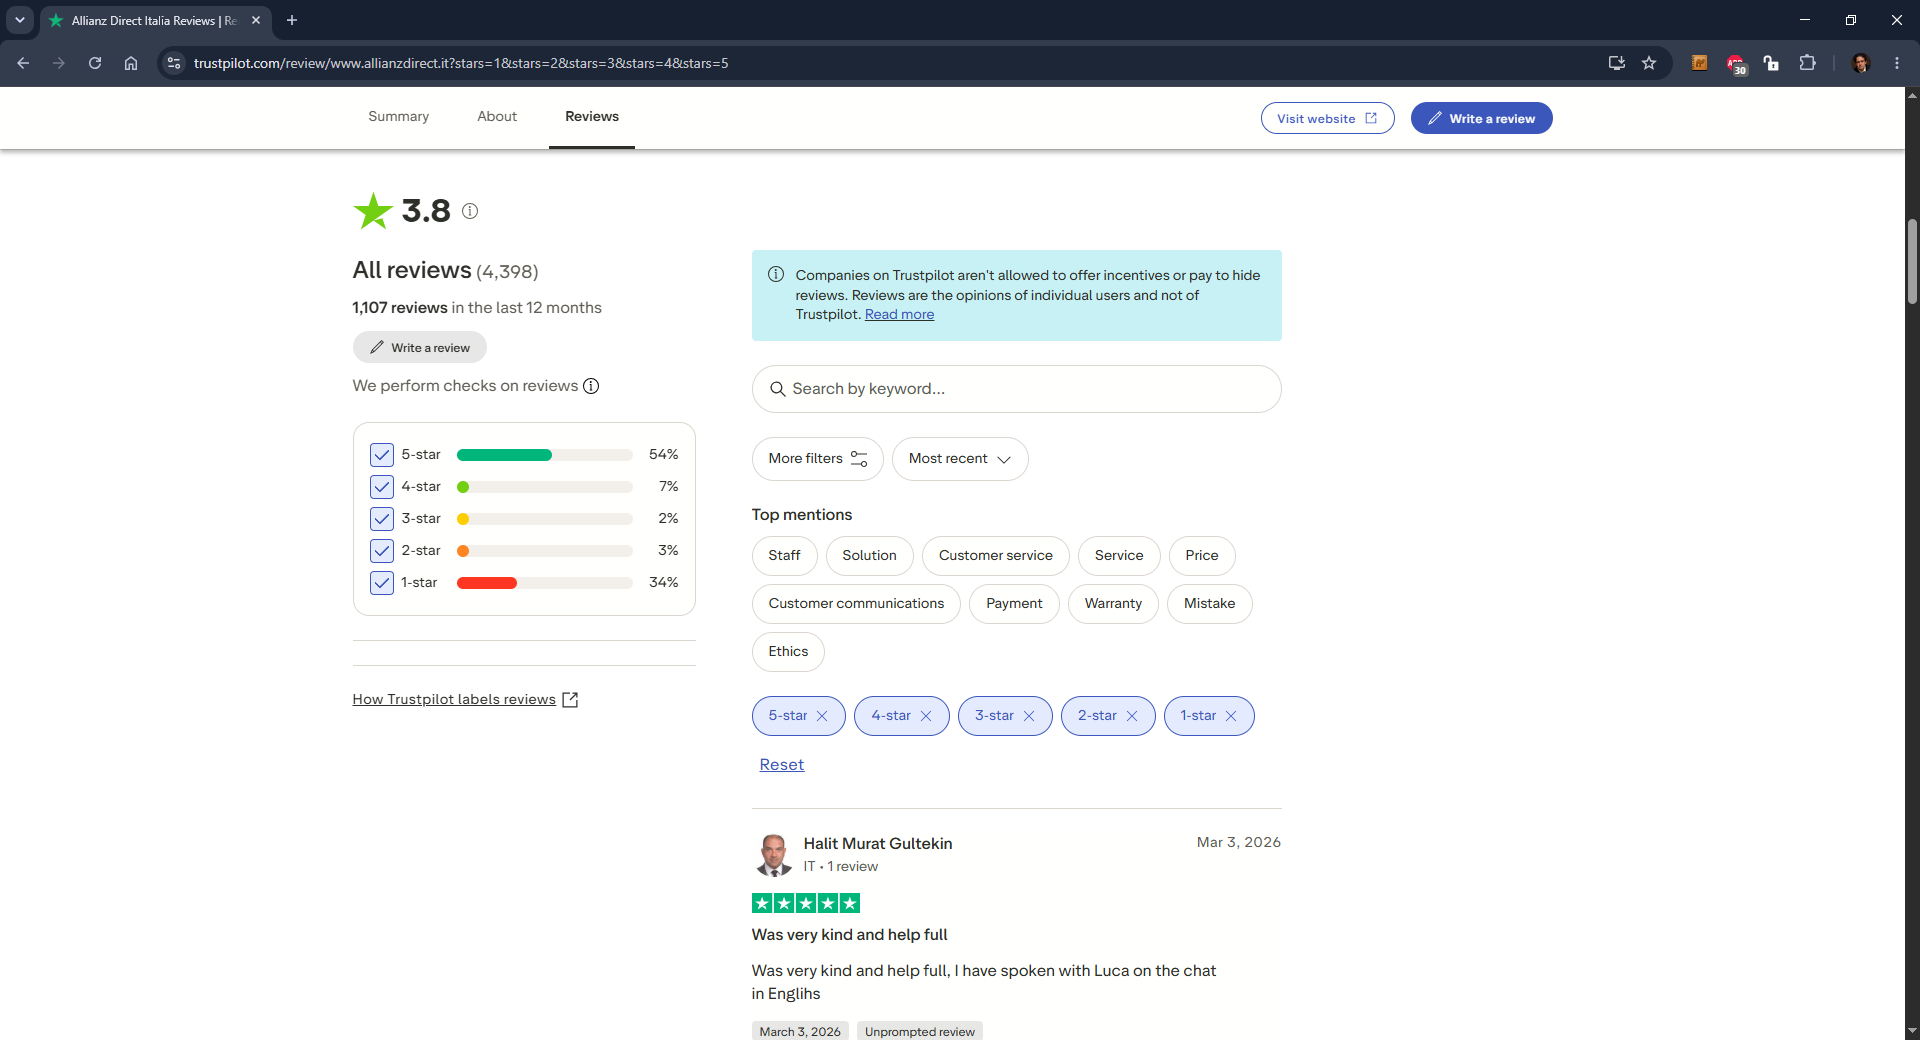Click the browser address bar URL
The image size is (1920, 1040).
click(x=461, y=63)
